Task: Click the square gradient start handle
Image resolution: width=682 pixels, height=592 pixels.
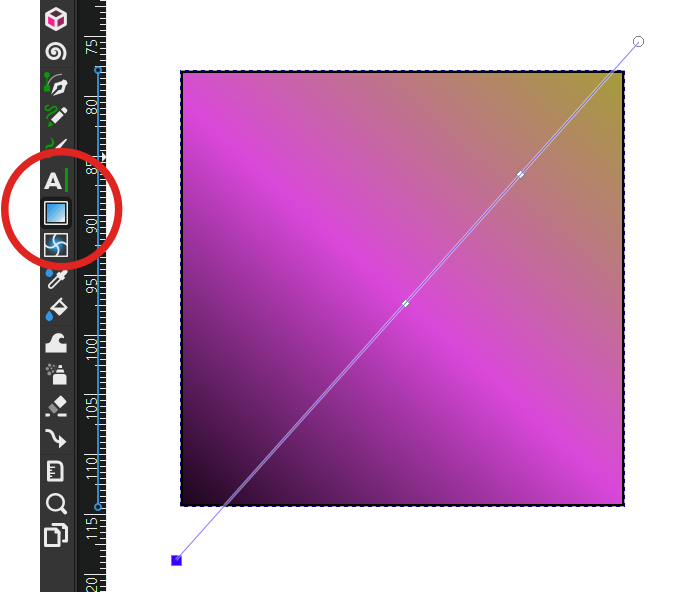Action: (176, 561)
